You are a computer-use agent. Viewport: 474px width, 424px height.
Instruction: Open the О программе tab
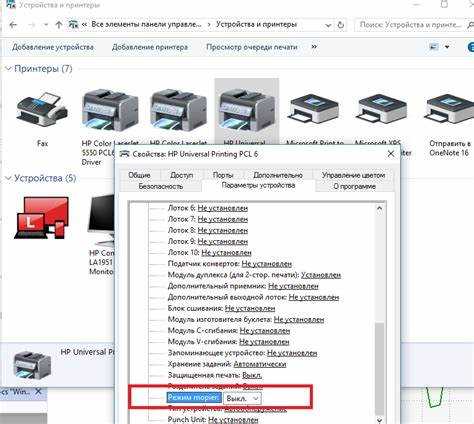tap(354, 186)
